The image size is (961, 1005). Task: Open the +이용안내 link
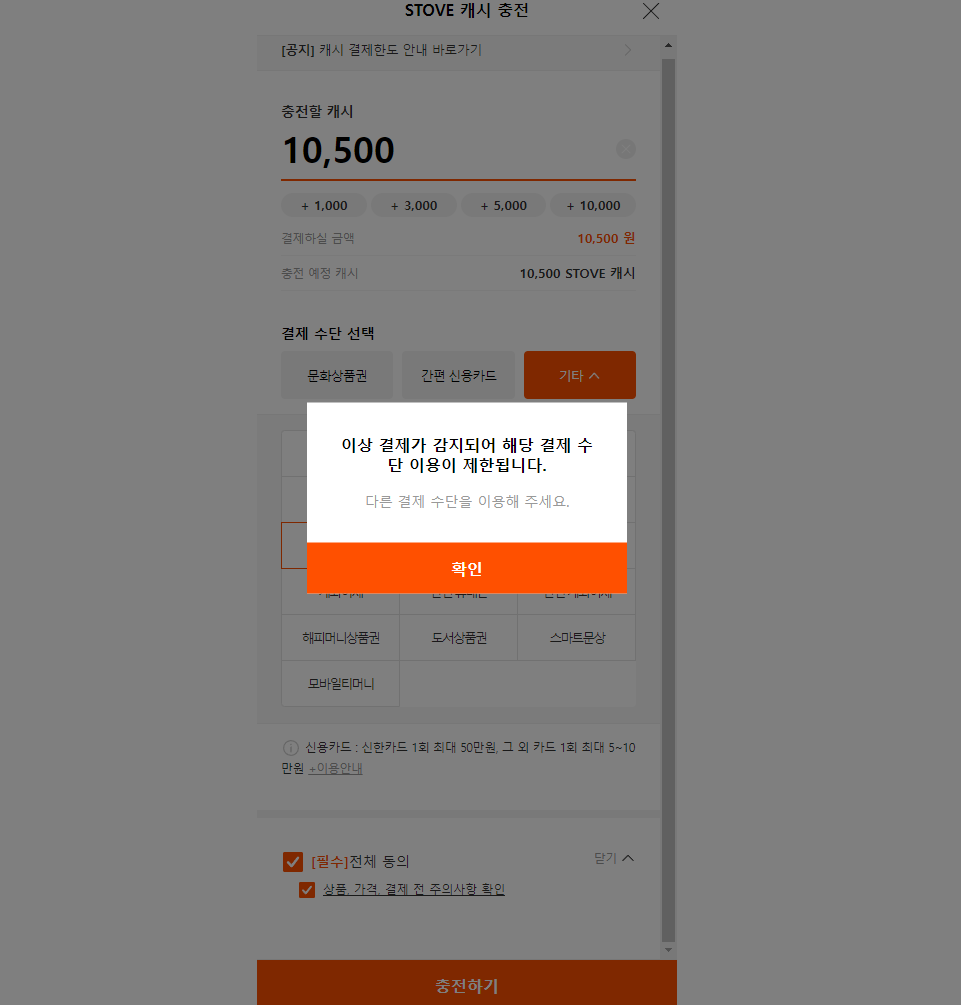click(335, 768)
